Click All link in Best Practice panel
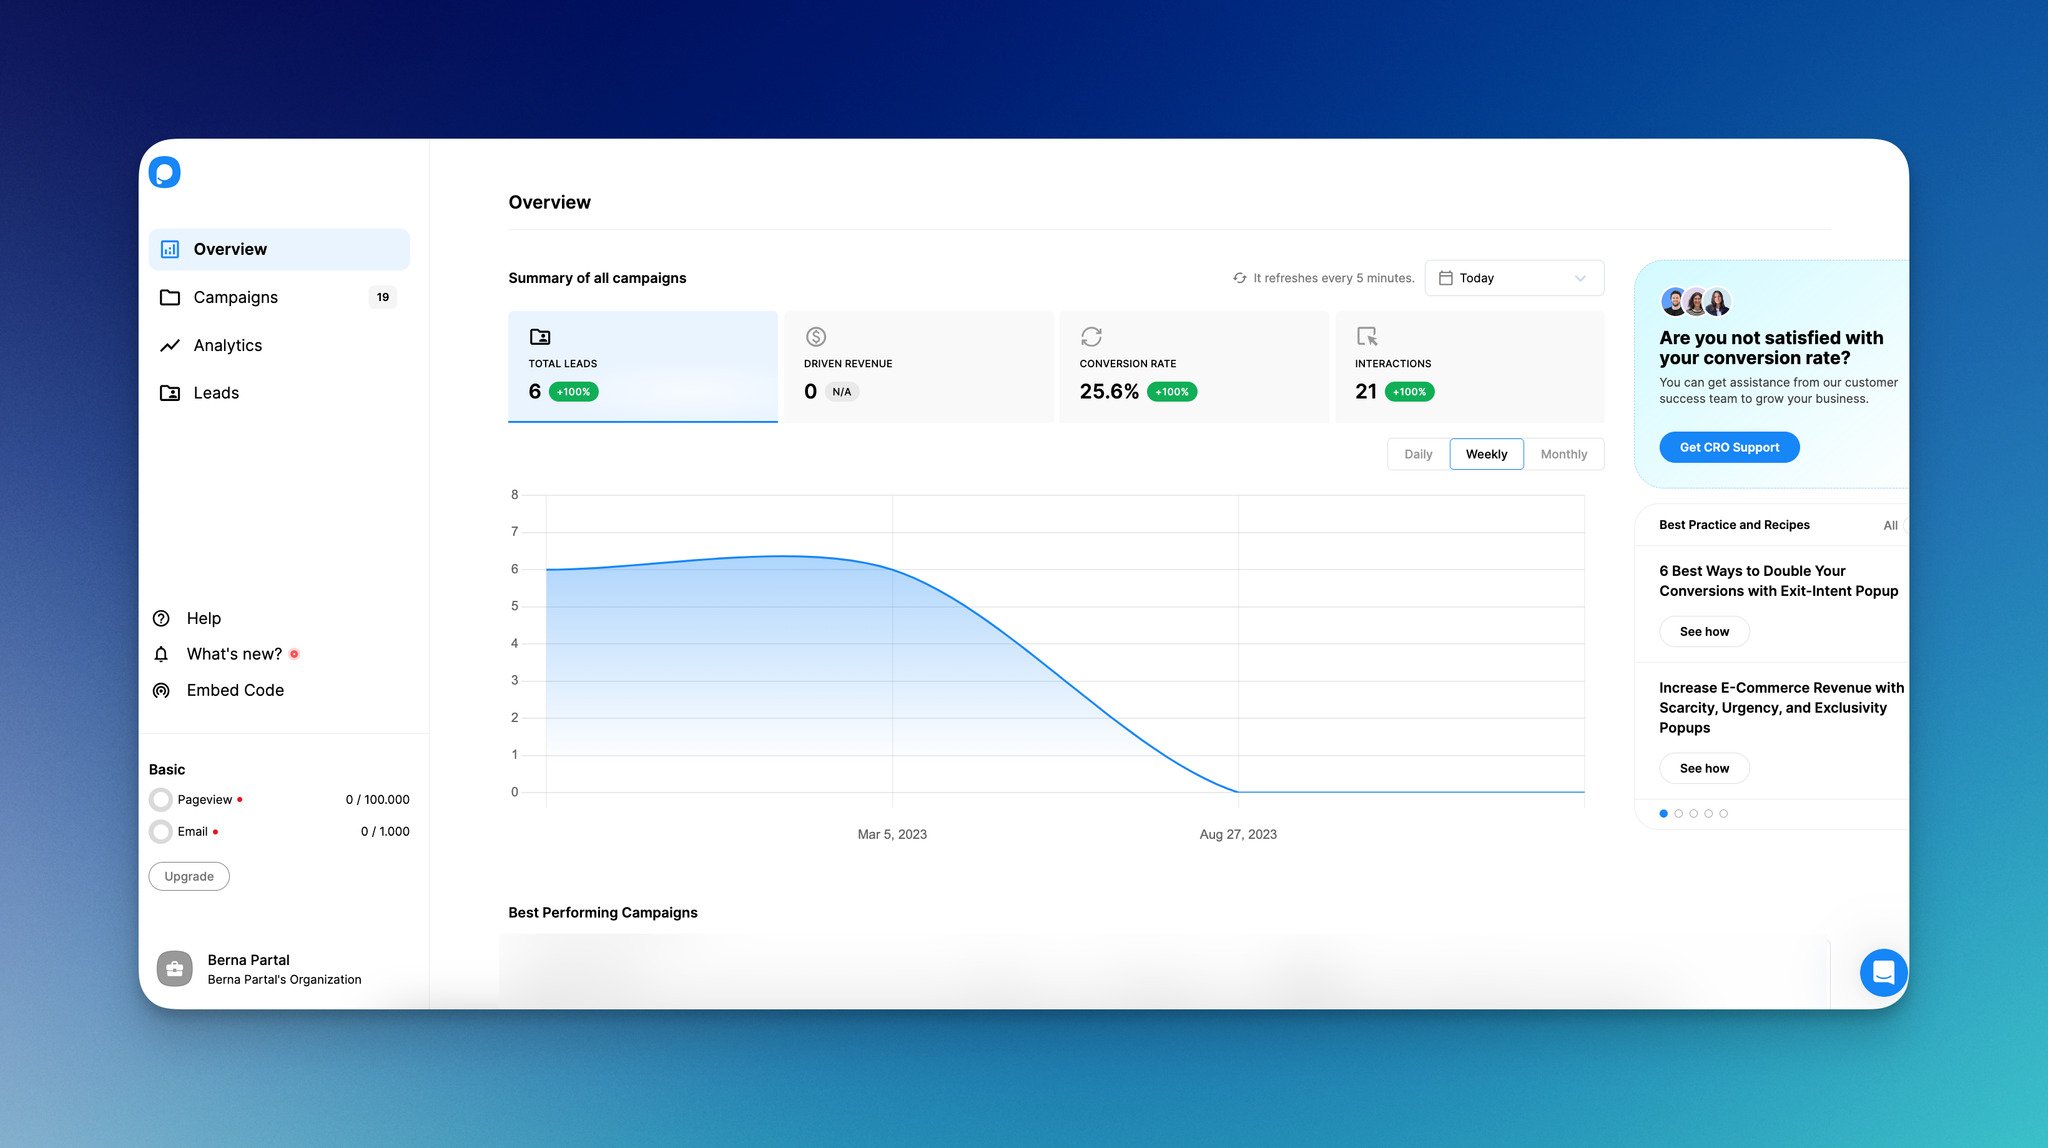The height and width of the screenshot is (1148, 2048). pyautogui.click(x=1889, y=525)
